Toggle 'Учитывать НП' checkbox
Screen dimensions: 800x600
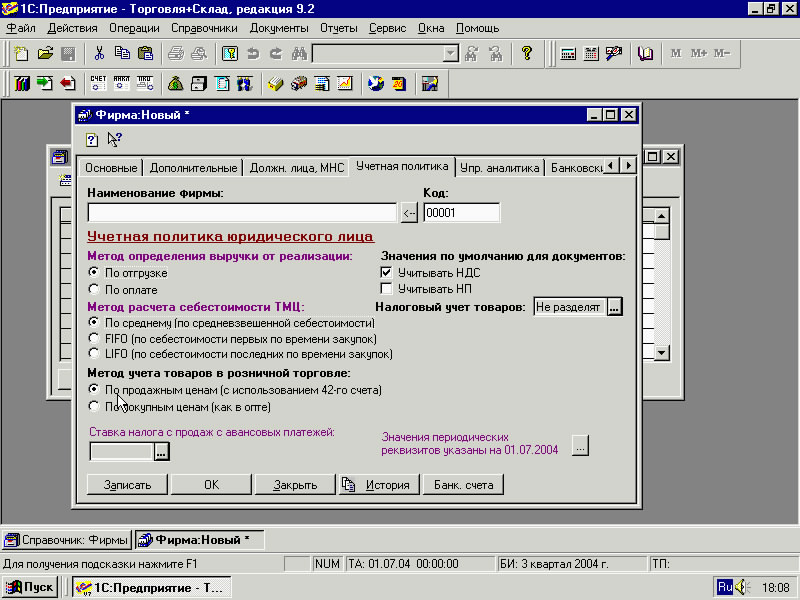coord(386,289)
